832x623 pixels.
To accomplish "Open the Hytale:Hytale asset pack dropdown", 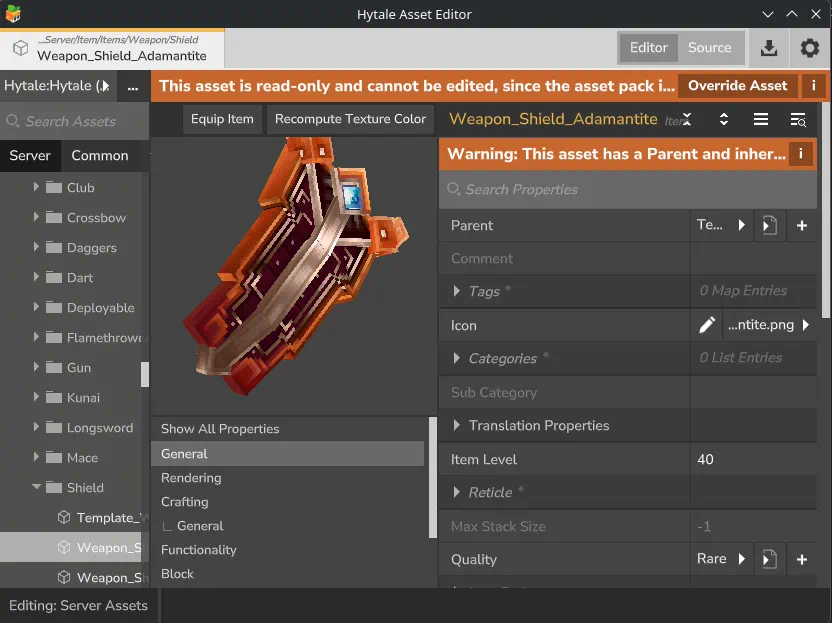I will tap(57, 86).
